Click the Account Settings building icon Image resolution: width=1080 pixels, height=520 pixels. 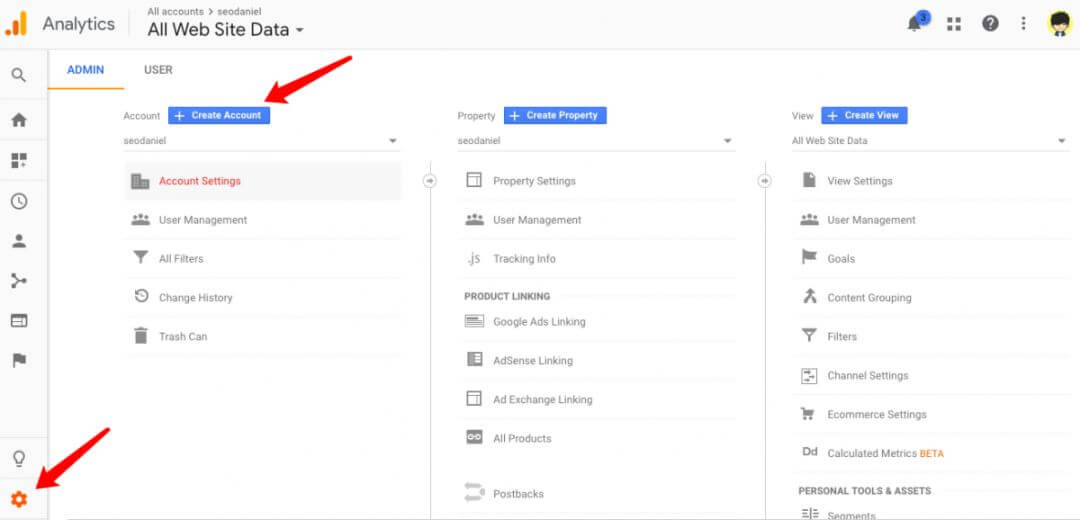click(140, 181)
